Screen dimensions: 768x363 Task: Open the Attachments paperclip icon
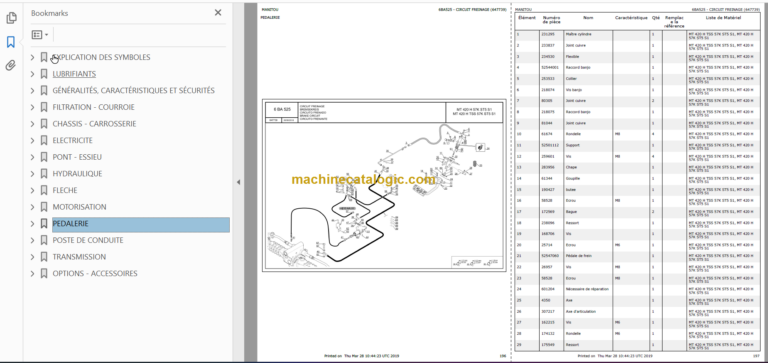11,66
